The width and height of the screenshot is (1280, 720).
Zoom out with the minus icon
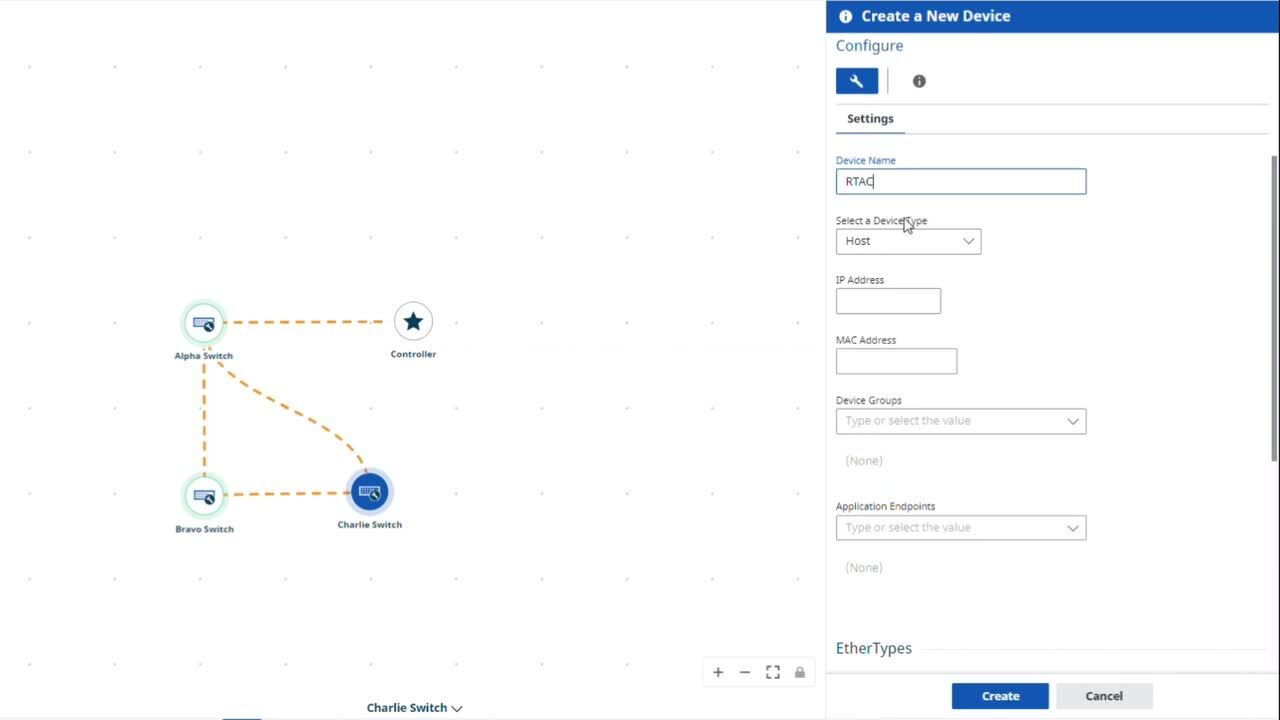[x=745, y=673]
